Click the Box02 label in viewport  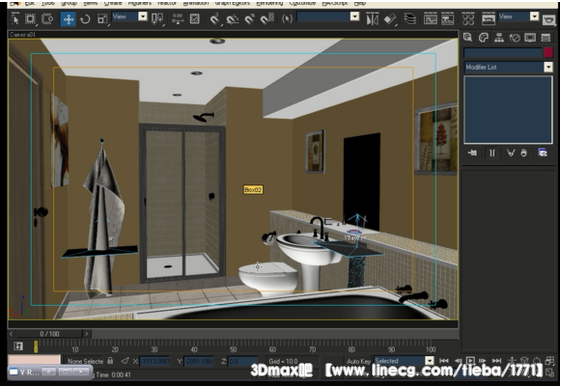tap(253, 190)
